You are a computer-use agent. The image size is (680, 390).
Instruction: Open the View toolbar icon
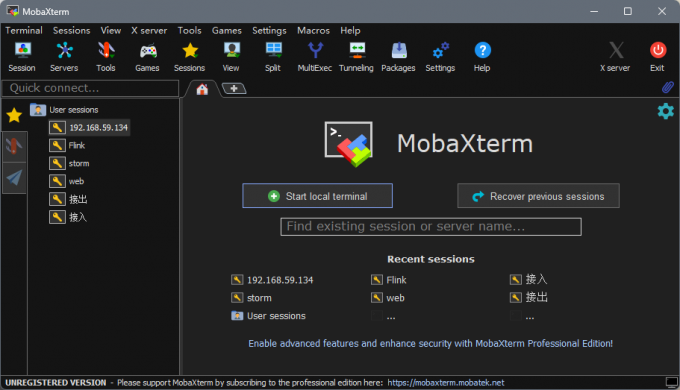[x=231, y=57]
